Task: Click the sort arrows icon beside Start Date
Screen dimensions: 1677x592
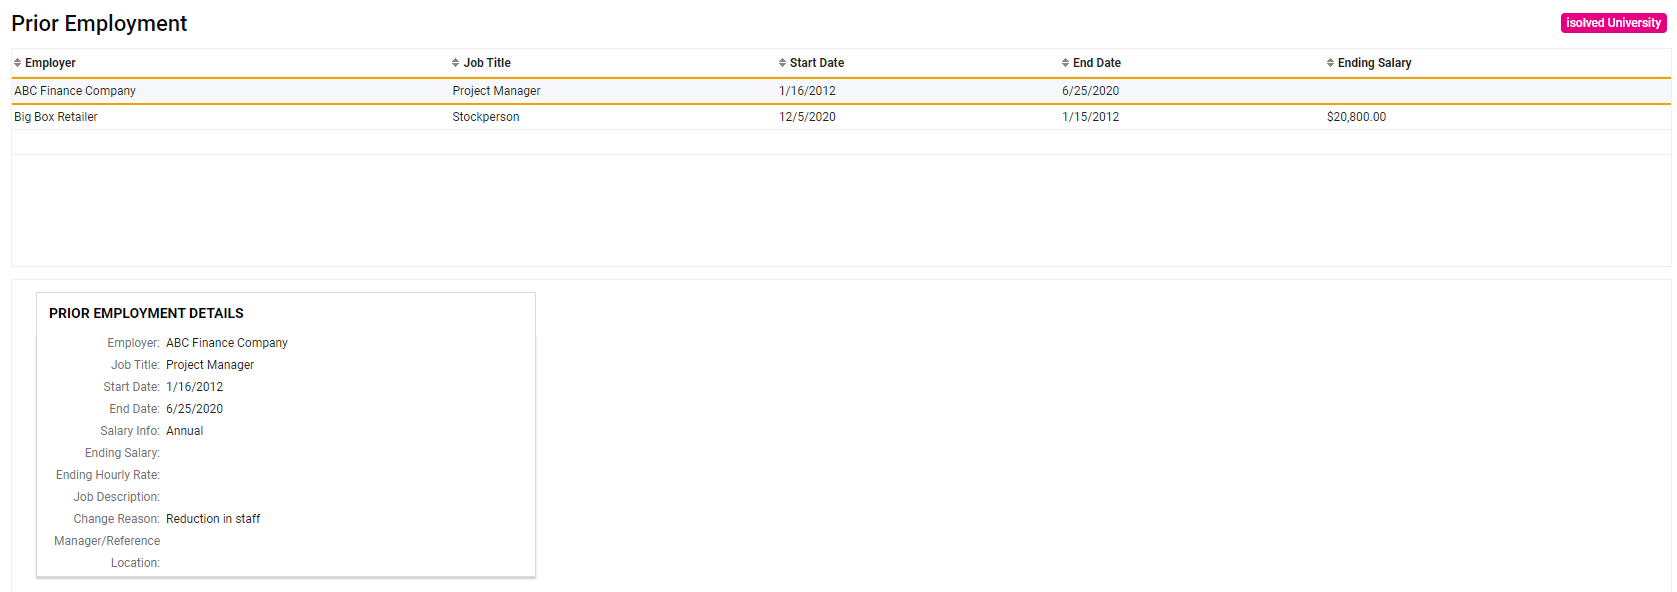Action: (783, 63)
